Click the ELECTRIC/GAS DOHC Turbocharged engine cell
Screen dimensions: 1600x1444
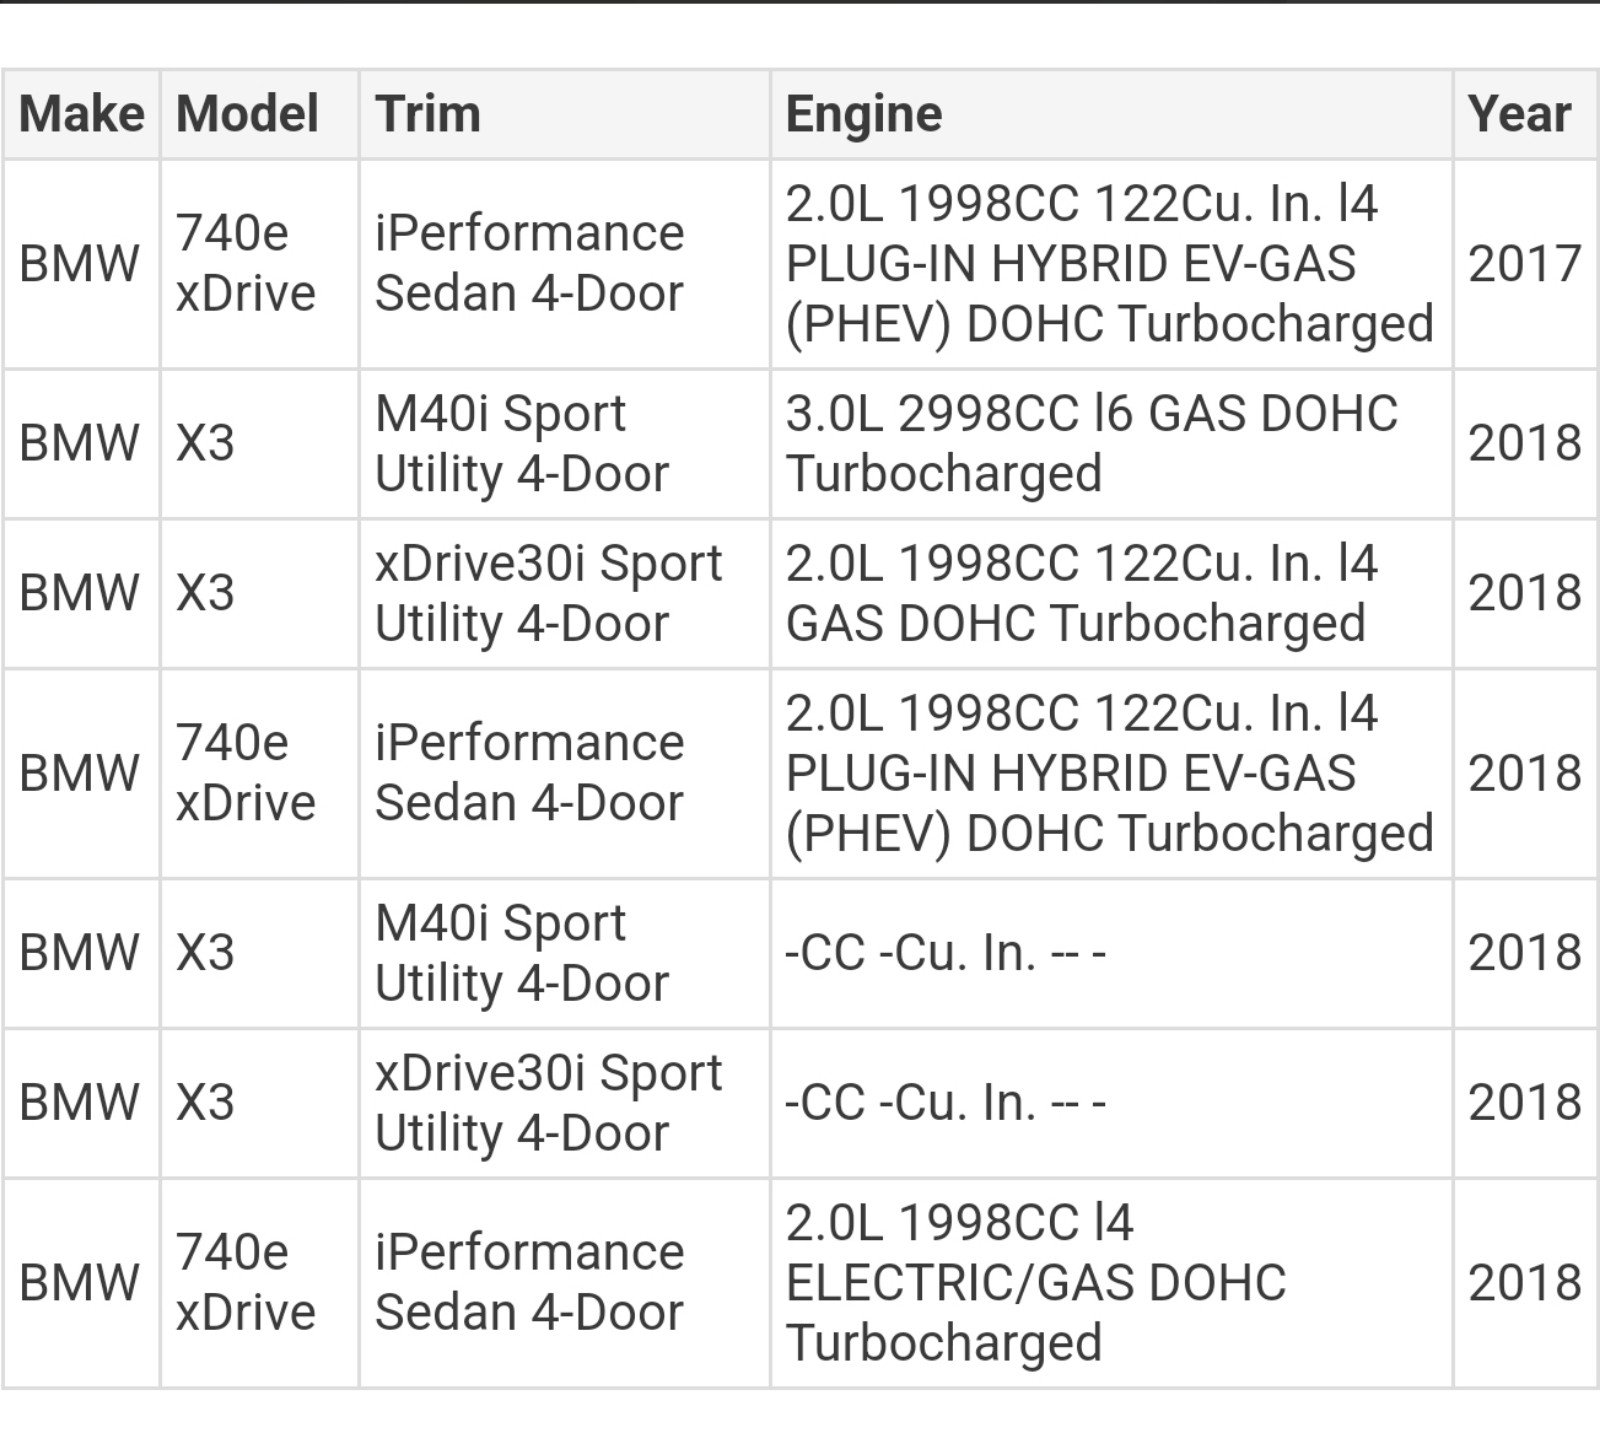[x=1111, y=1283]
